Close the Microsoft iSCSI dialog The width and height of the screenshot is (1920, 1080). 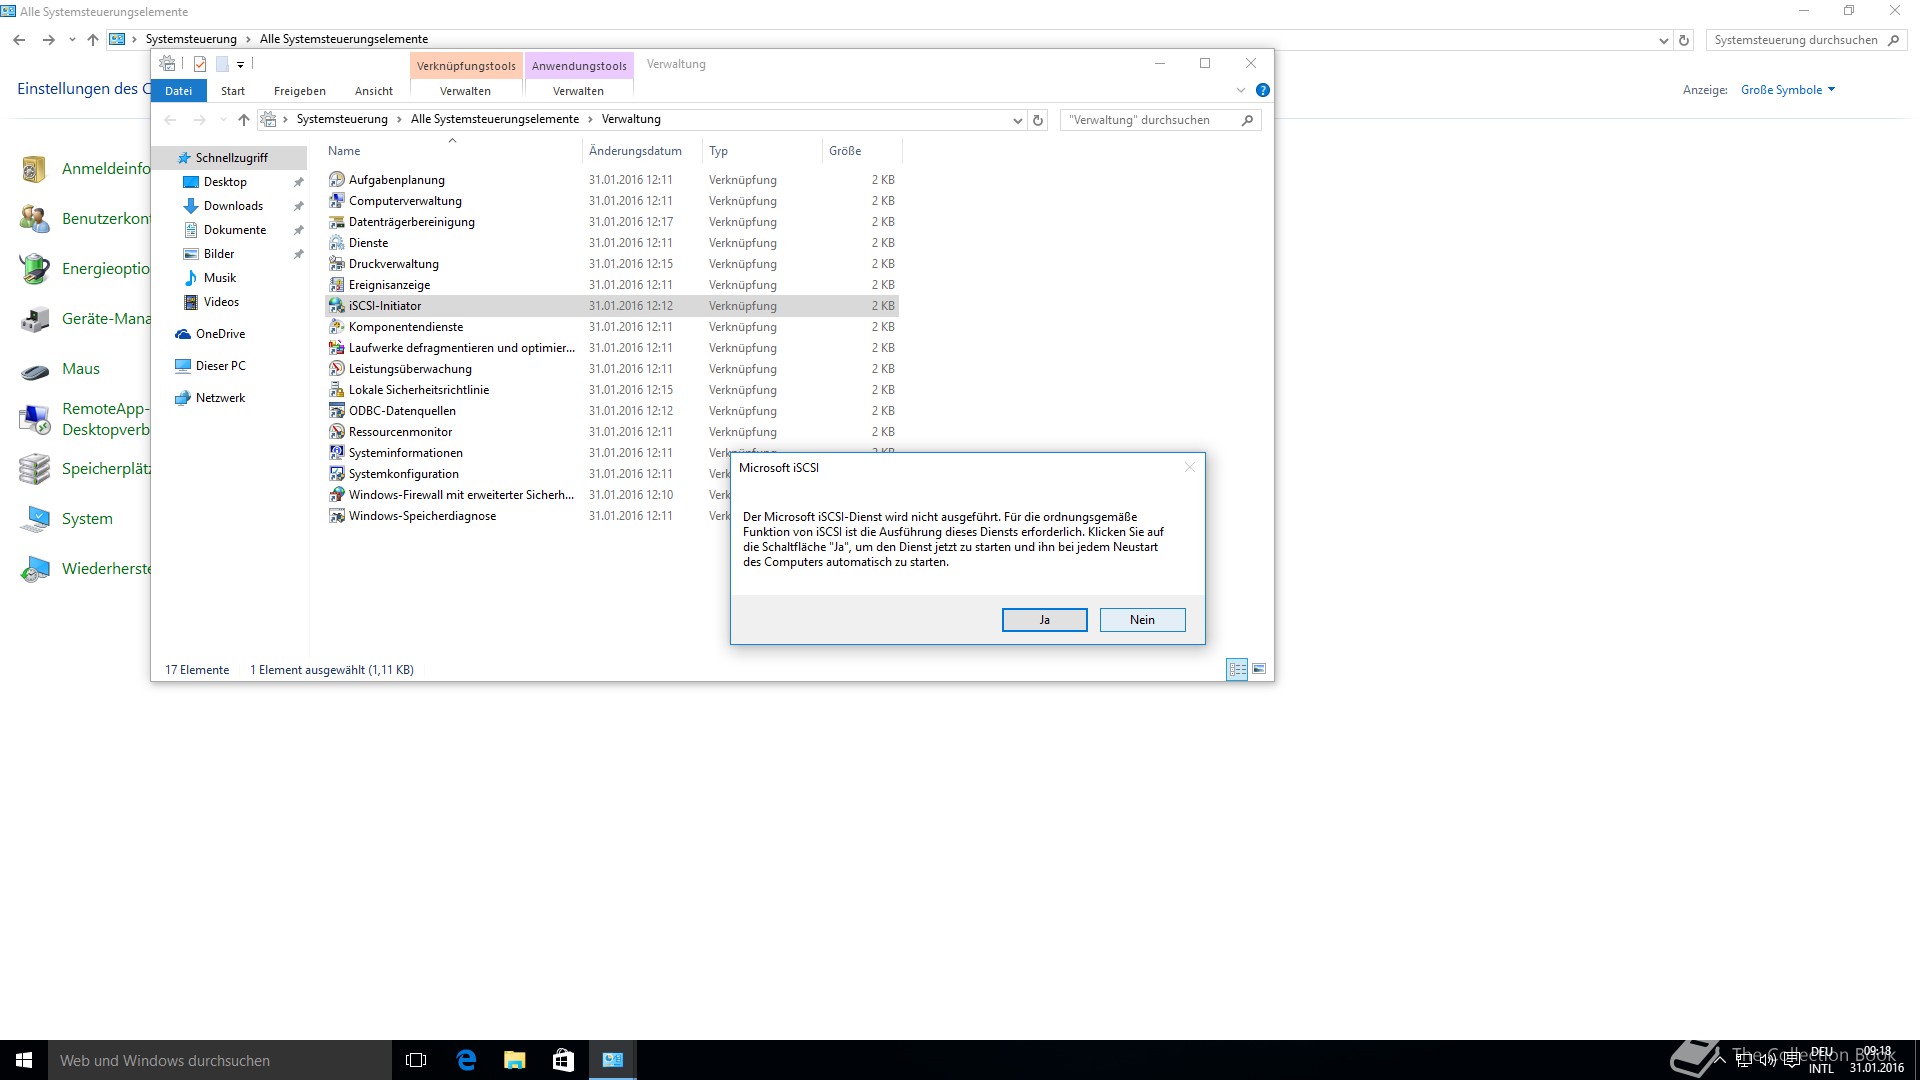pyautogui.click(x=1189, y=467)
